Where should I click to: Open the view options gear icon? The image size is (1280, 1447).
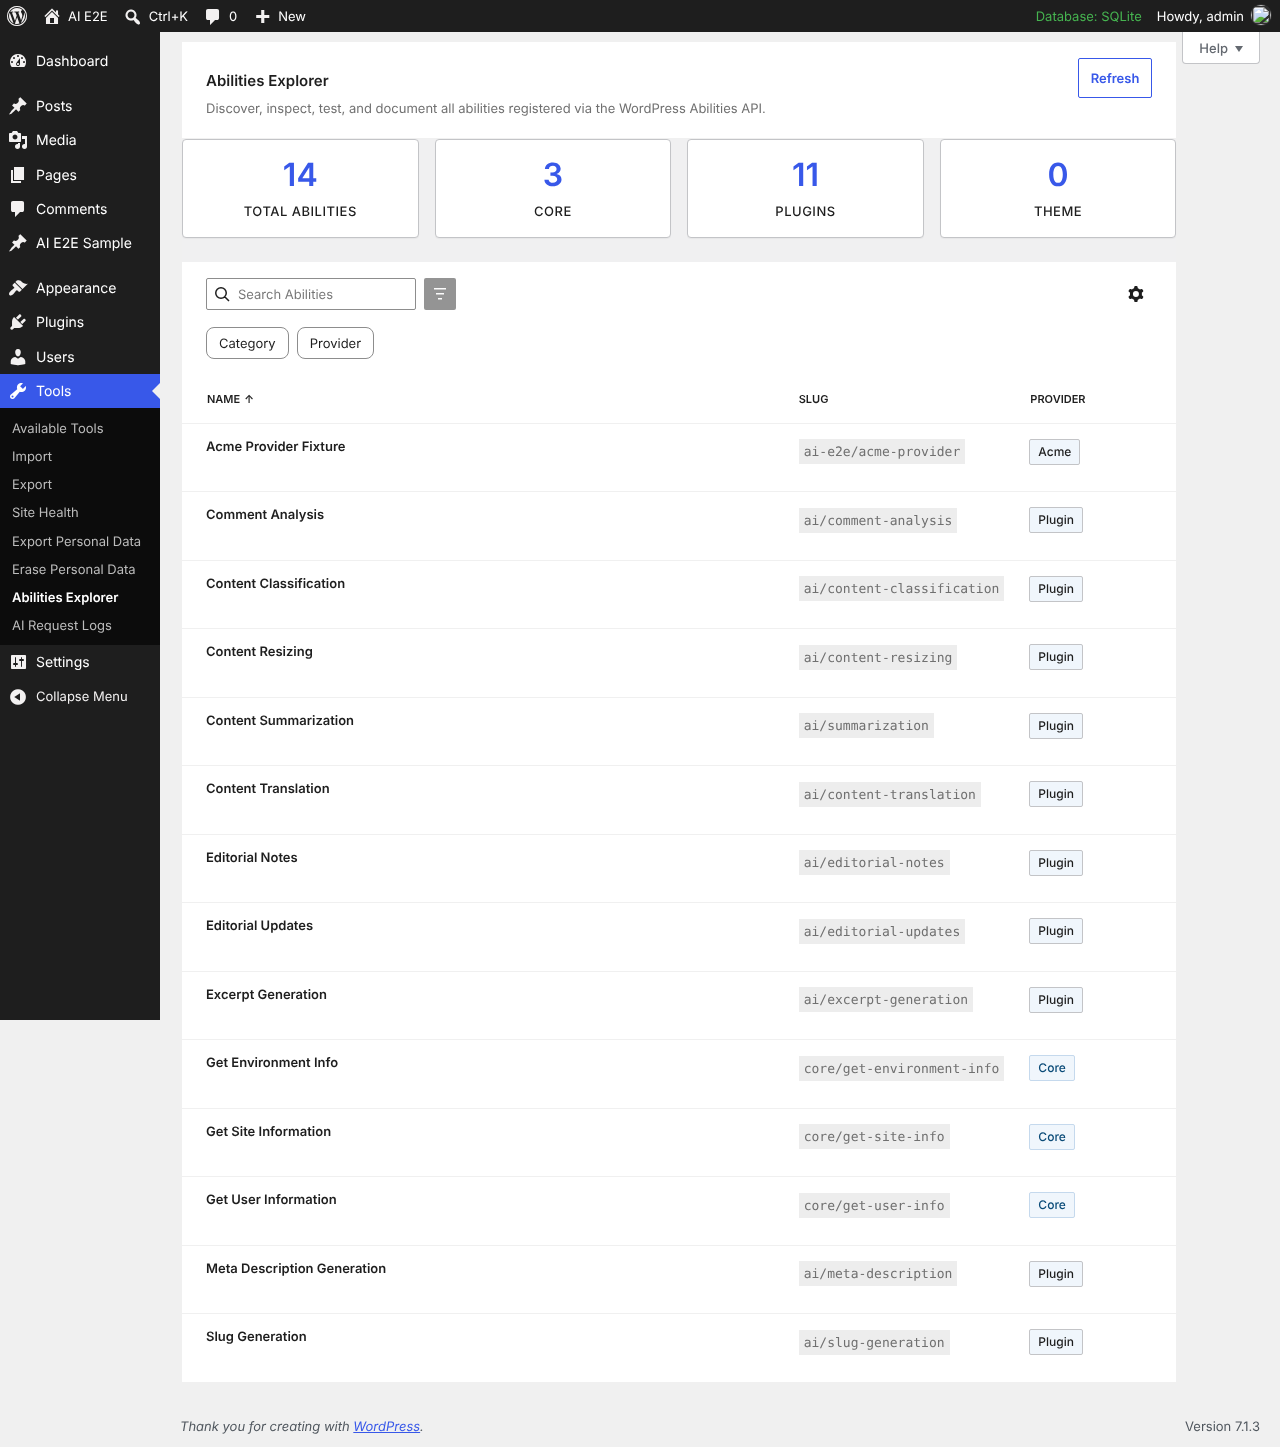point(1136,294)
